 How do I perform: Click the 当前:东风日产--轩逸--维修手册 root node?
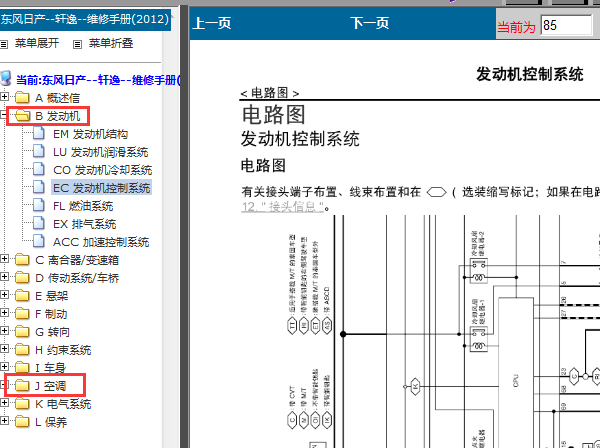(x=98, y=80)
